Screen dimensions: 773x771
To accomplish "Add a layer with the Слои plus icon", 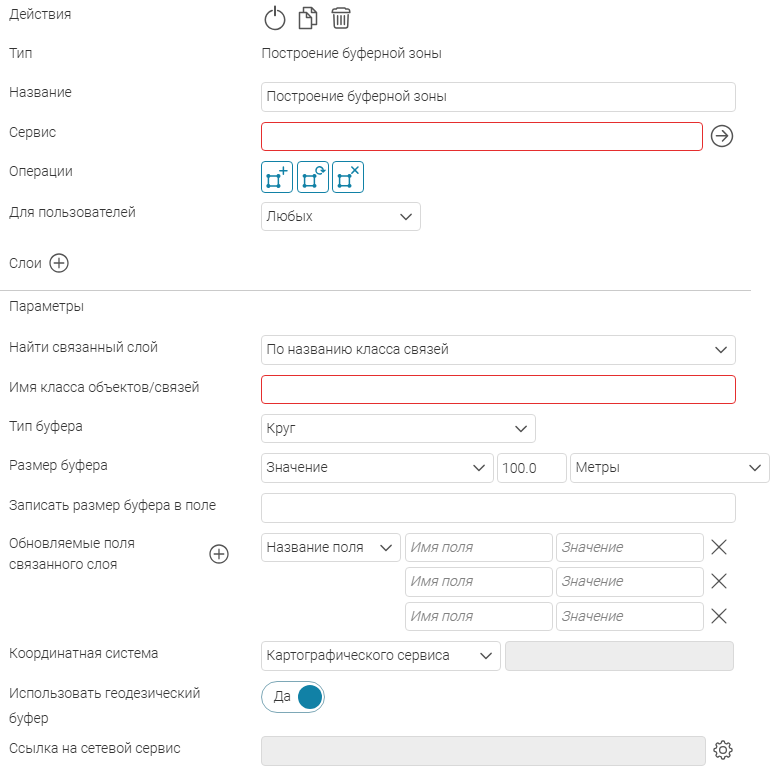I will click(59, 263).
